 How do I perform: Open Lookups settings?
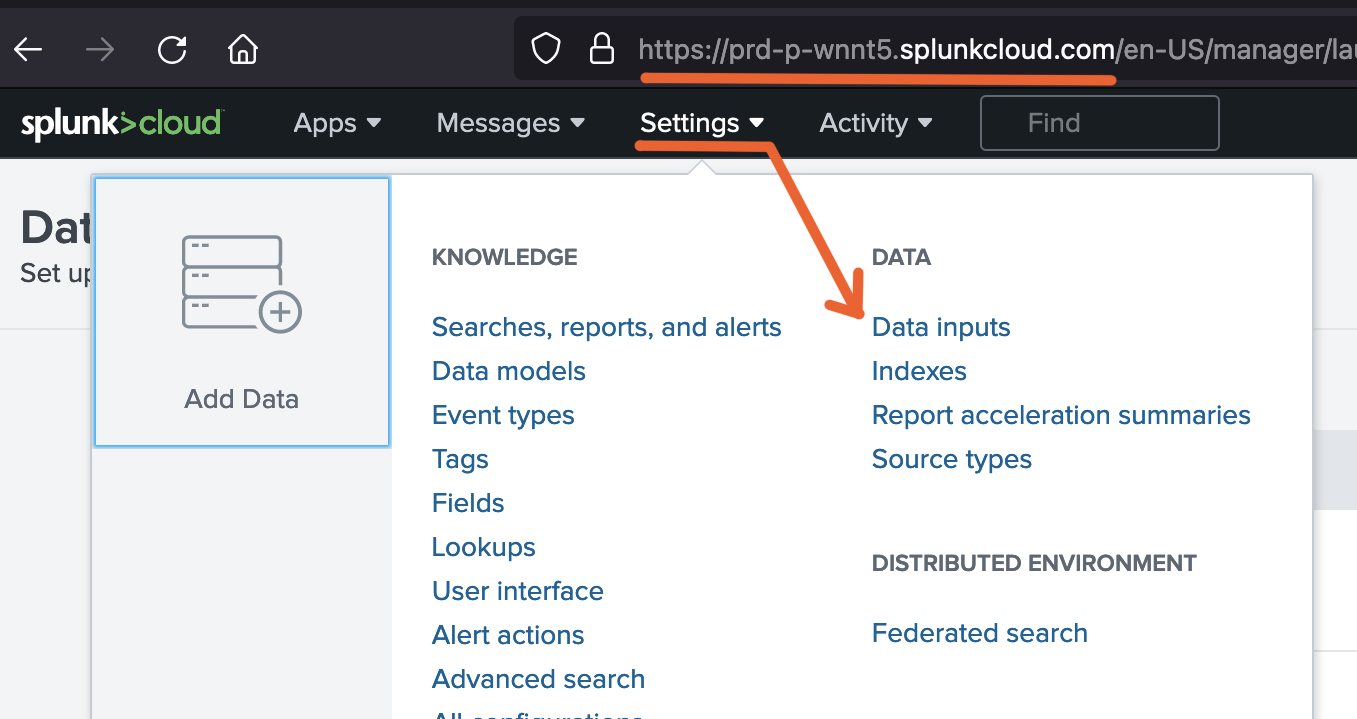tap(484, 547)
